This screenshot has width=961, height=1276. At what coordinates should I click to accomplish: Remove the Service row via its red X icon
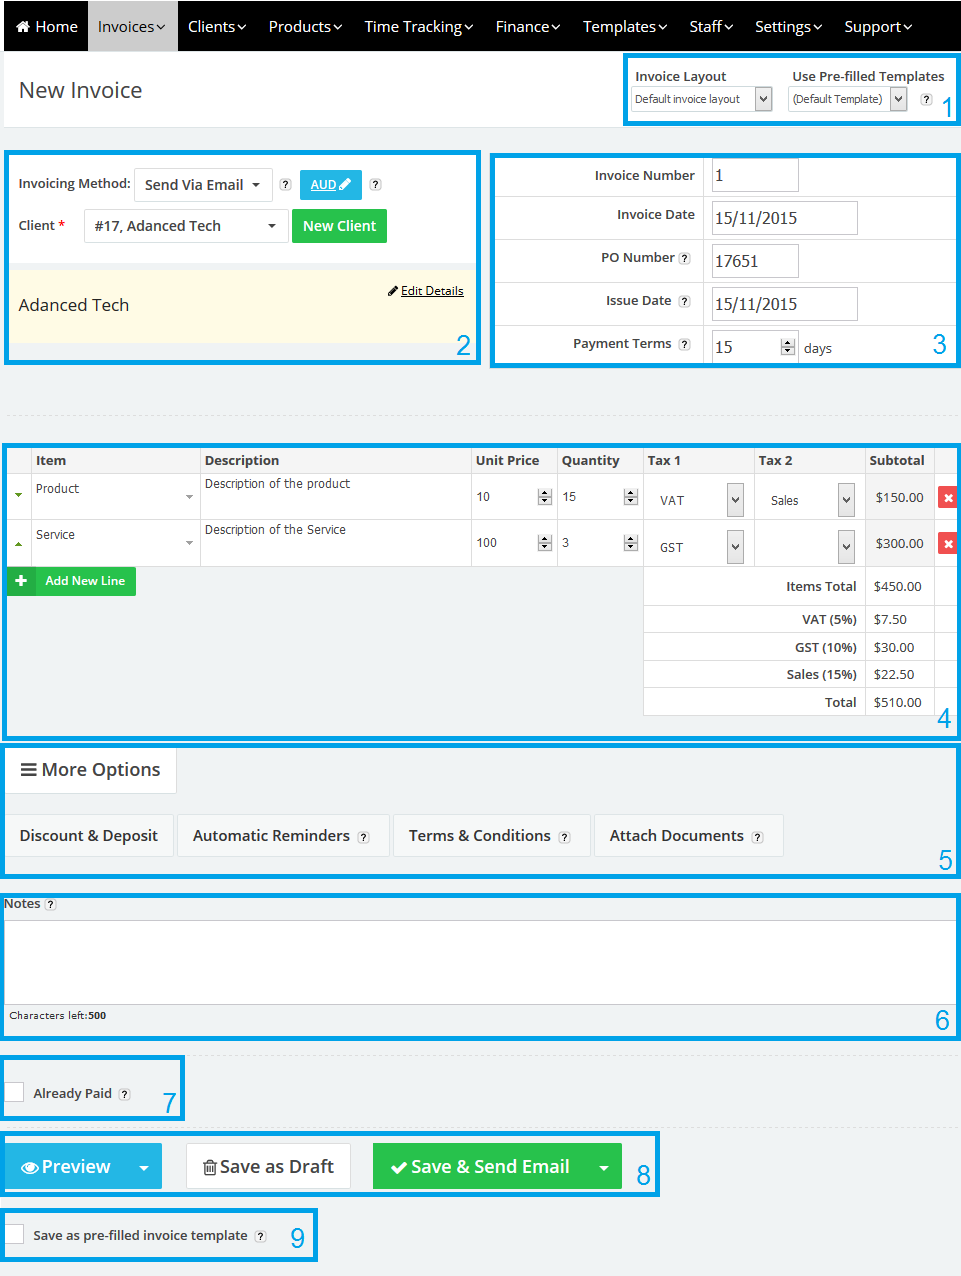point(947,542)
